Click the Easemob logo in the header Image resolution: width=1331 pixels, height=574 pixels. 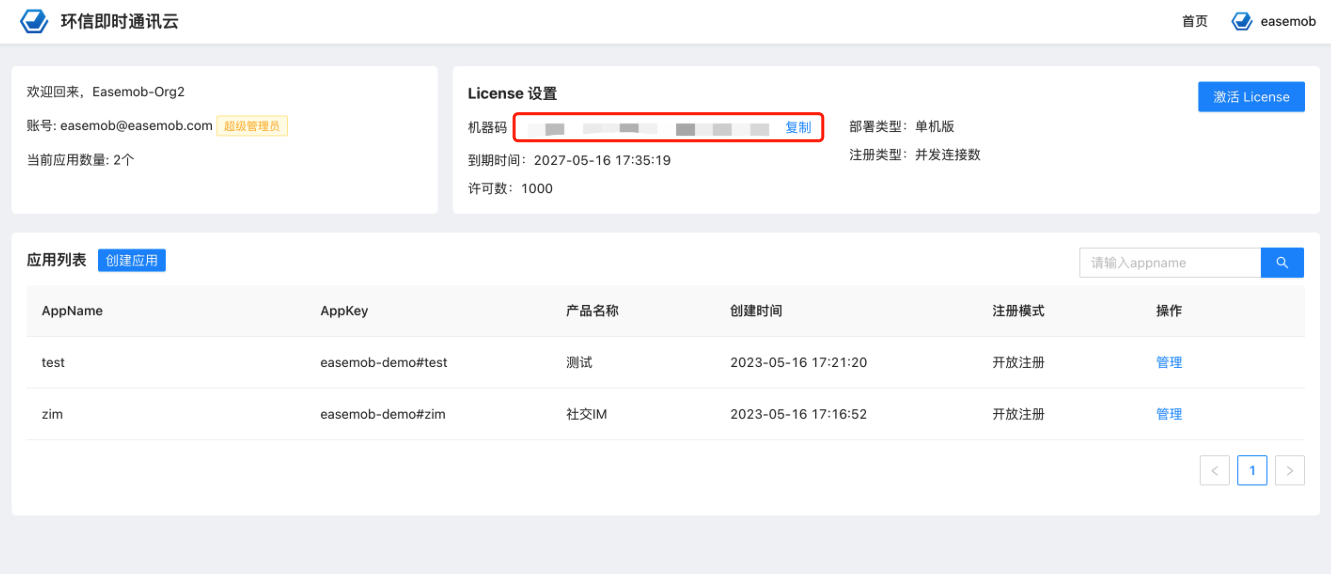34,20
